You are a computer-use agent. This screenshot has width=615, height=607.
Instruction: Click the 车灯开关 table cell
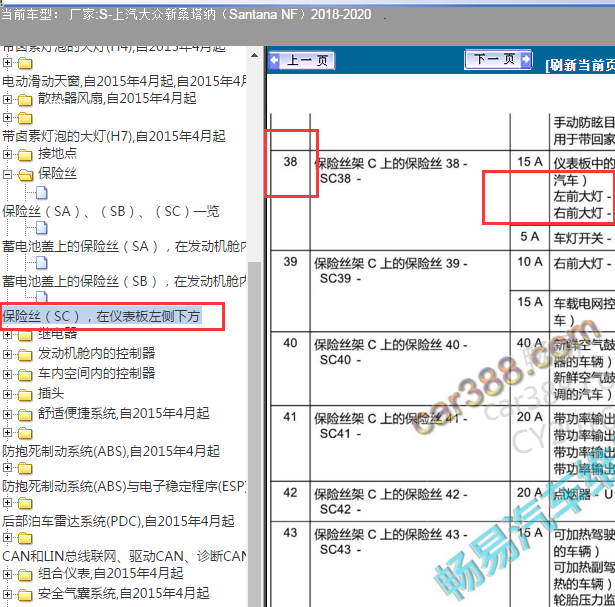click(582, 238)
